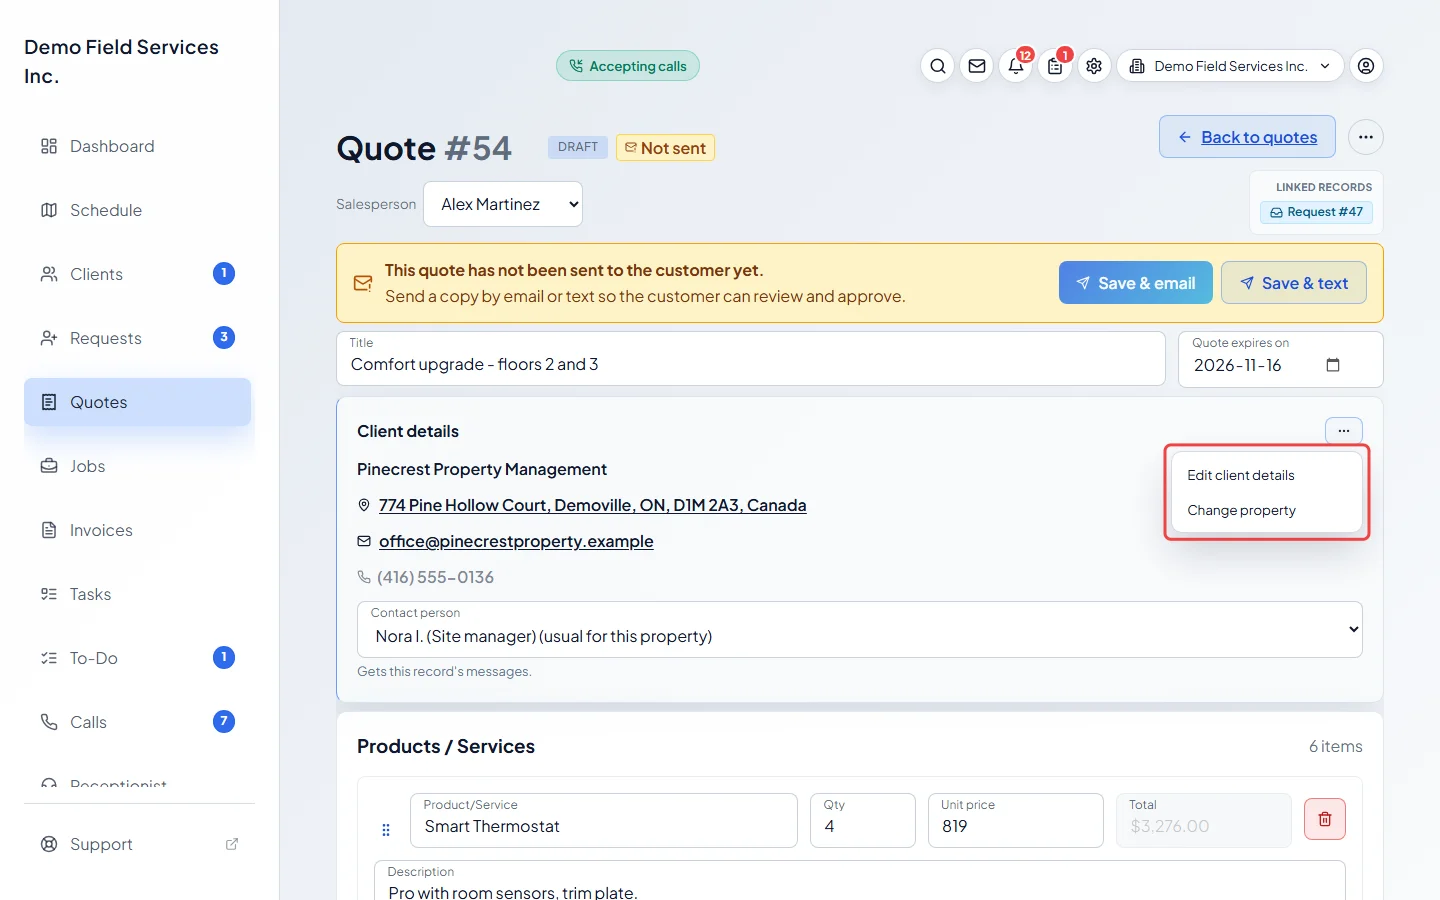
Task: Open linked record Request #47
Action: pyautogui.click(x=1316, y=212)
